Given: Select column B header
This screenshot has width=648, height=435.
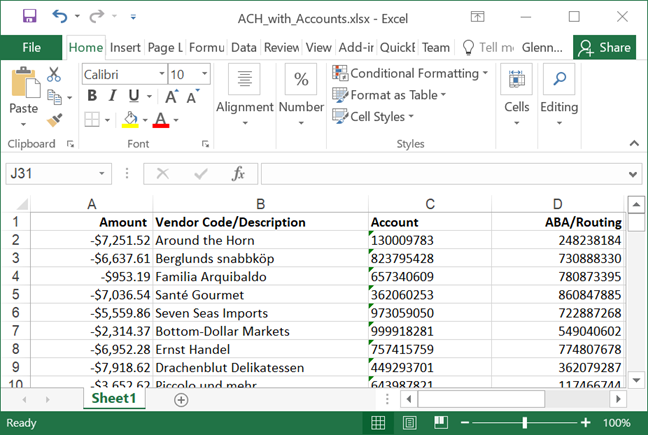Looking at the screenshot, I should (x=260, y=204).
